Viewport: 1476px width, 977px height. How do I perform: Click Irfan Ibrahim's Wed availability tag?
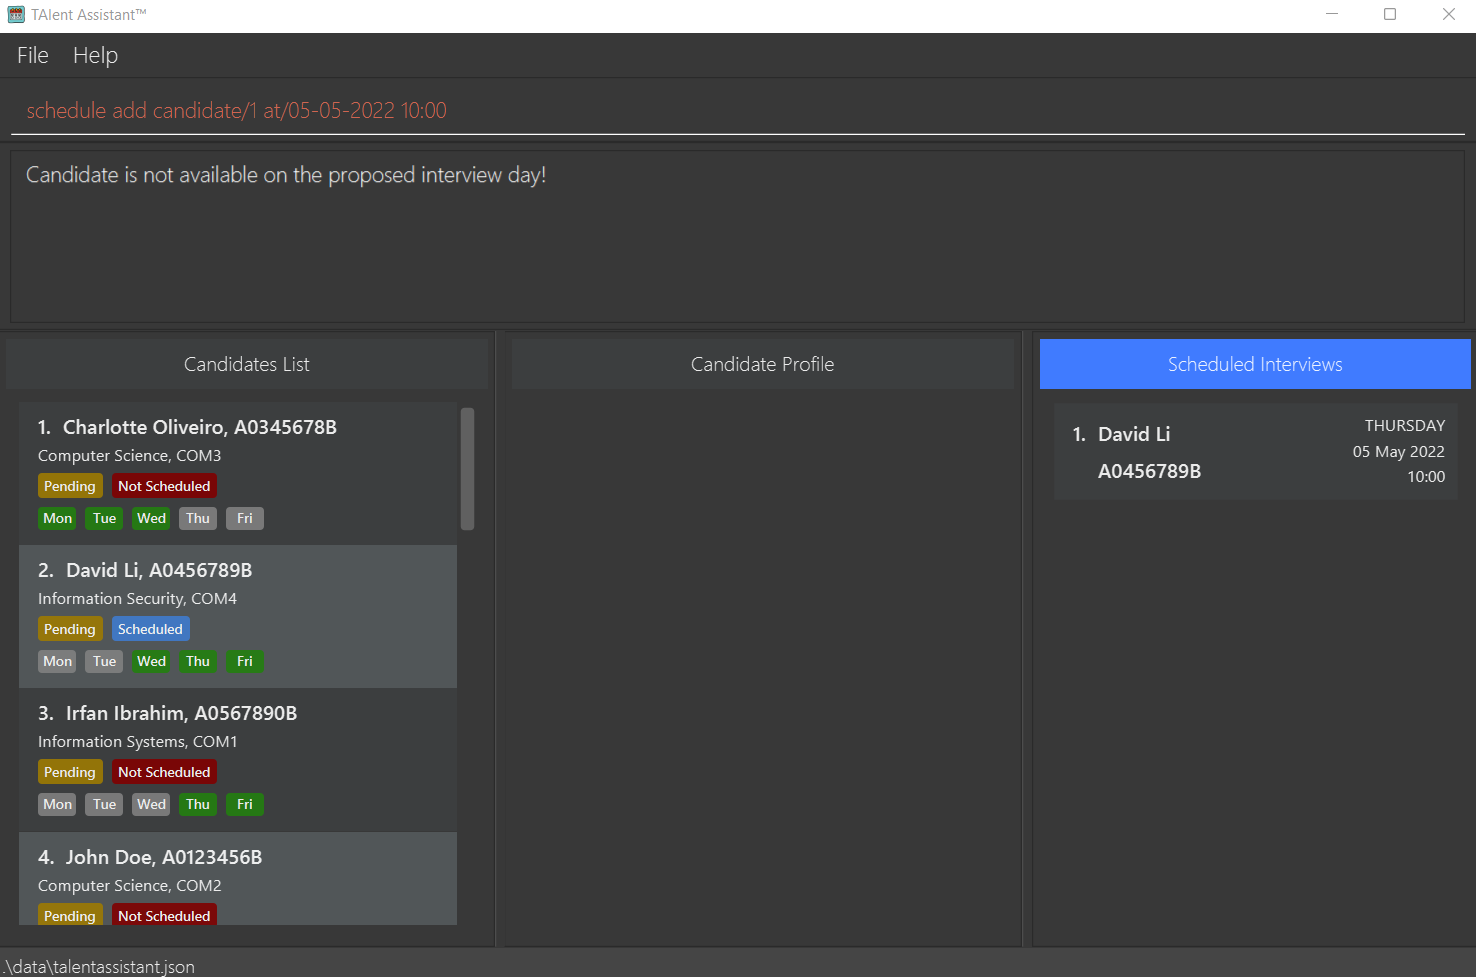pos(151,804)
